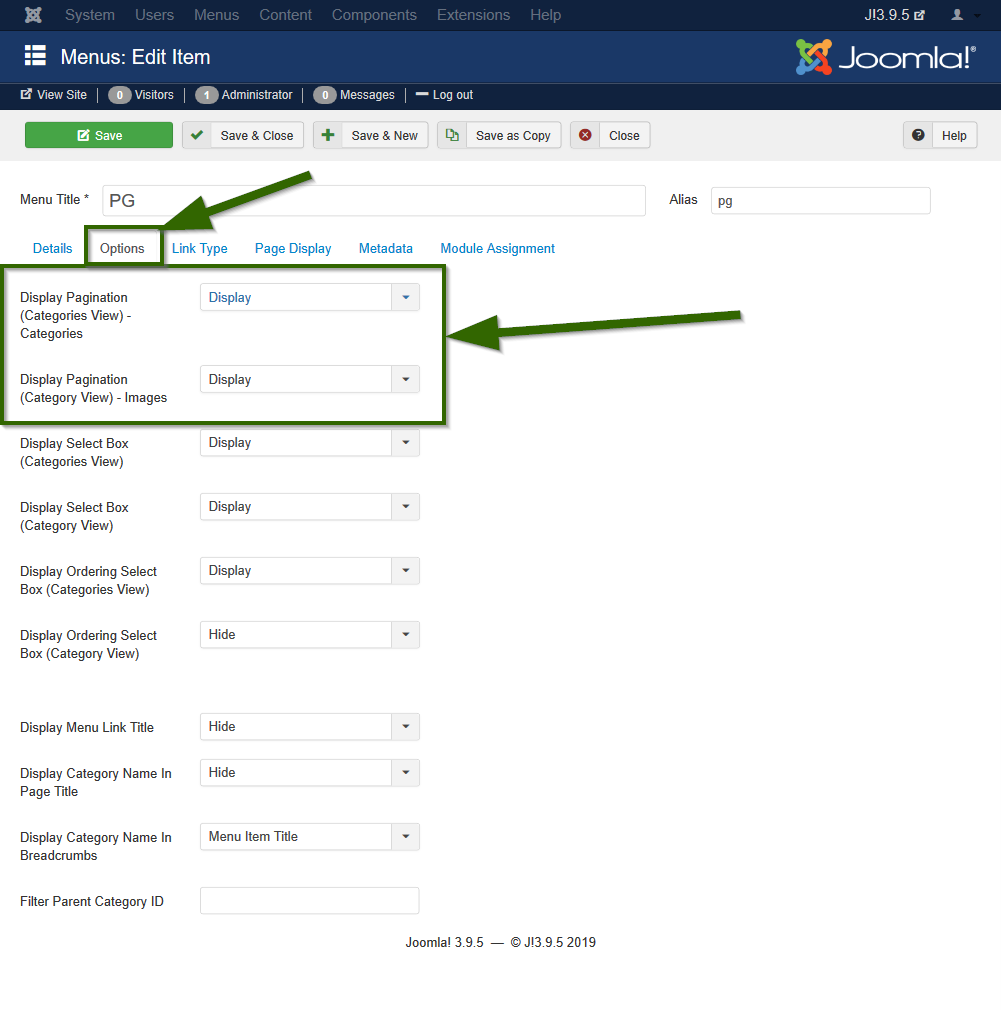1001x1010 pixels.
Task: Click the Save as Copy icon
Action: coord(452,135)
